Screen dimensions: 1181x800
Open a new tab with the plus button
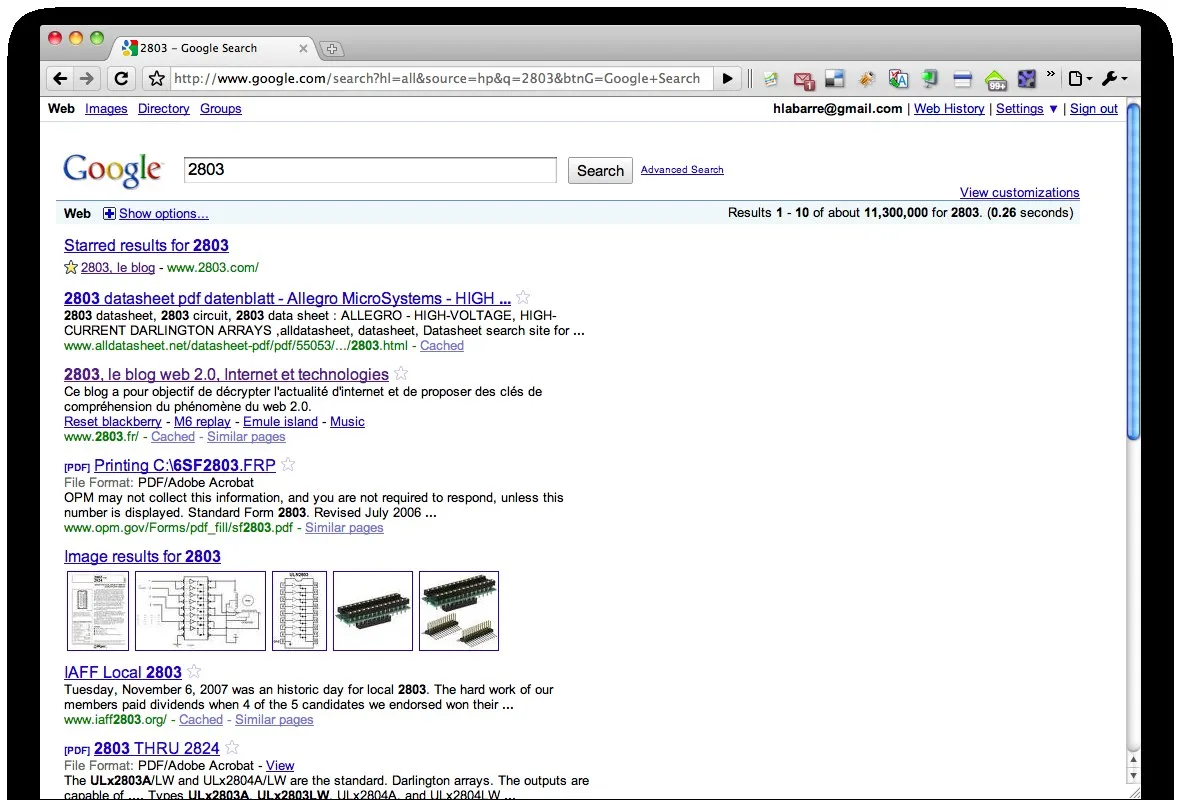pyautogui.click(x=331, y=49)
